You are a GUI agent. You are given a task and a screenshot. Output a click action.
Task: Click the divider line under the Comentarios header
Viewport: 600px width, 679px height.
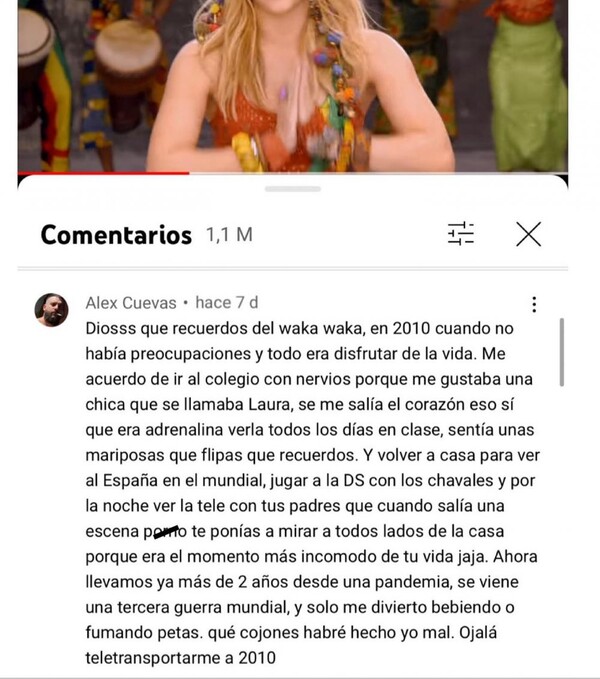click(293, 269)
